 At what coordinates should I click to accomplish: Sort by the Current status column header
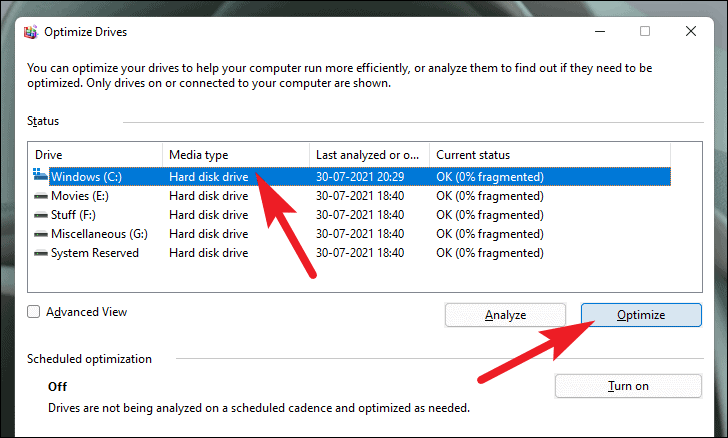548,155
